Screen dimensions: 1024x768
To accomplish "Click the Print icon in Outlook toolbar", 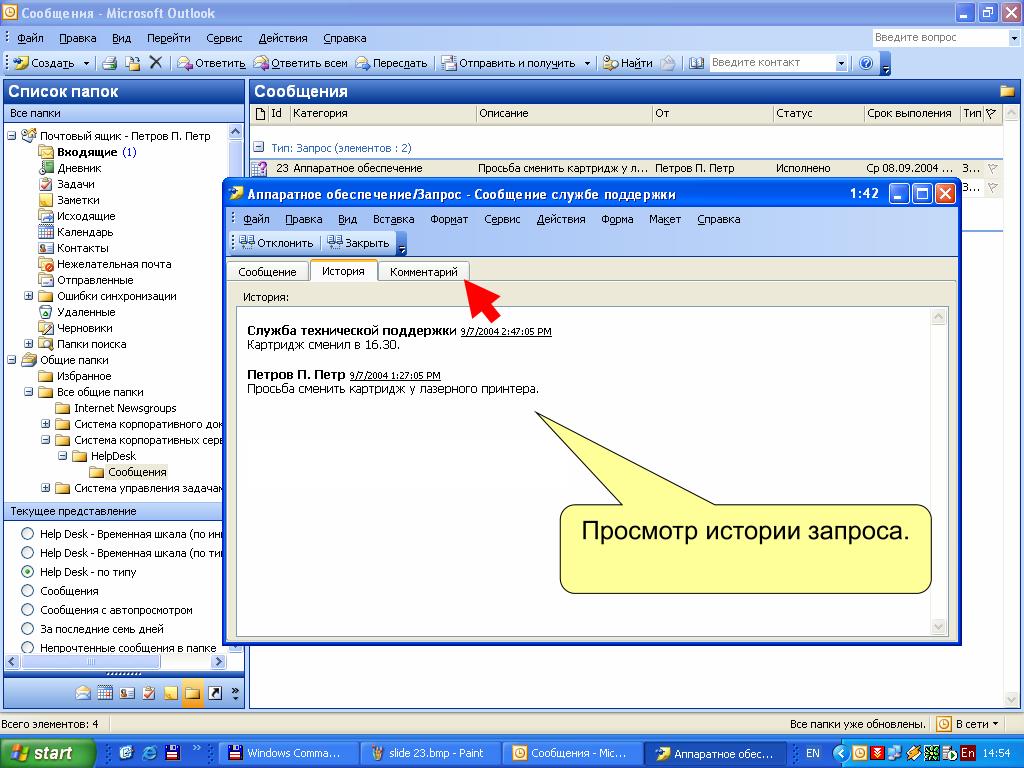I will (x=110, y=63).
